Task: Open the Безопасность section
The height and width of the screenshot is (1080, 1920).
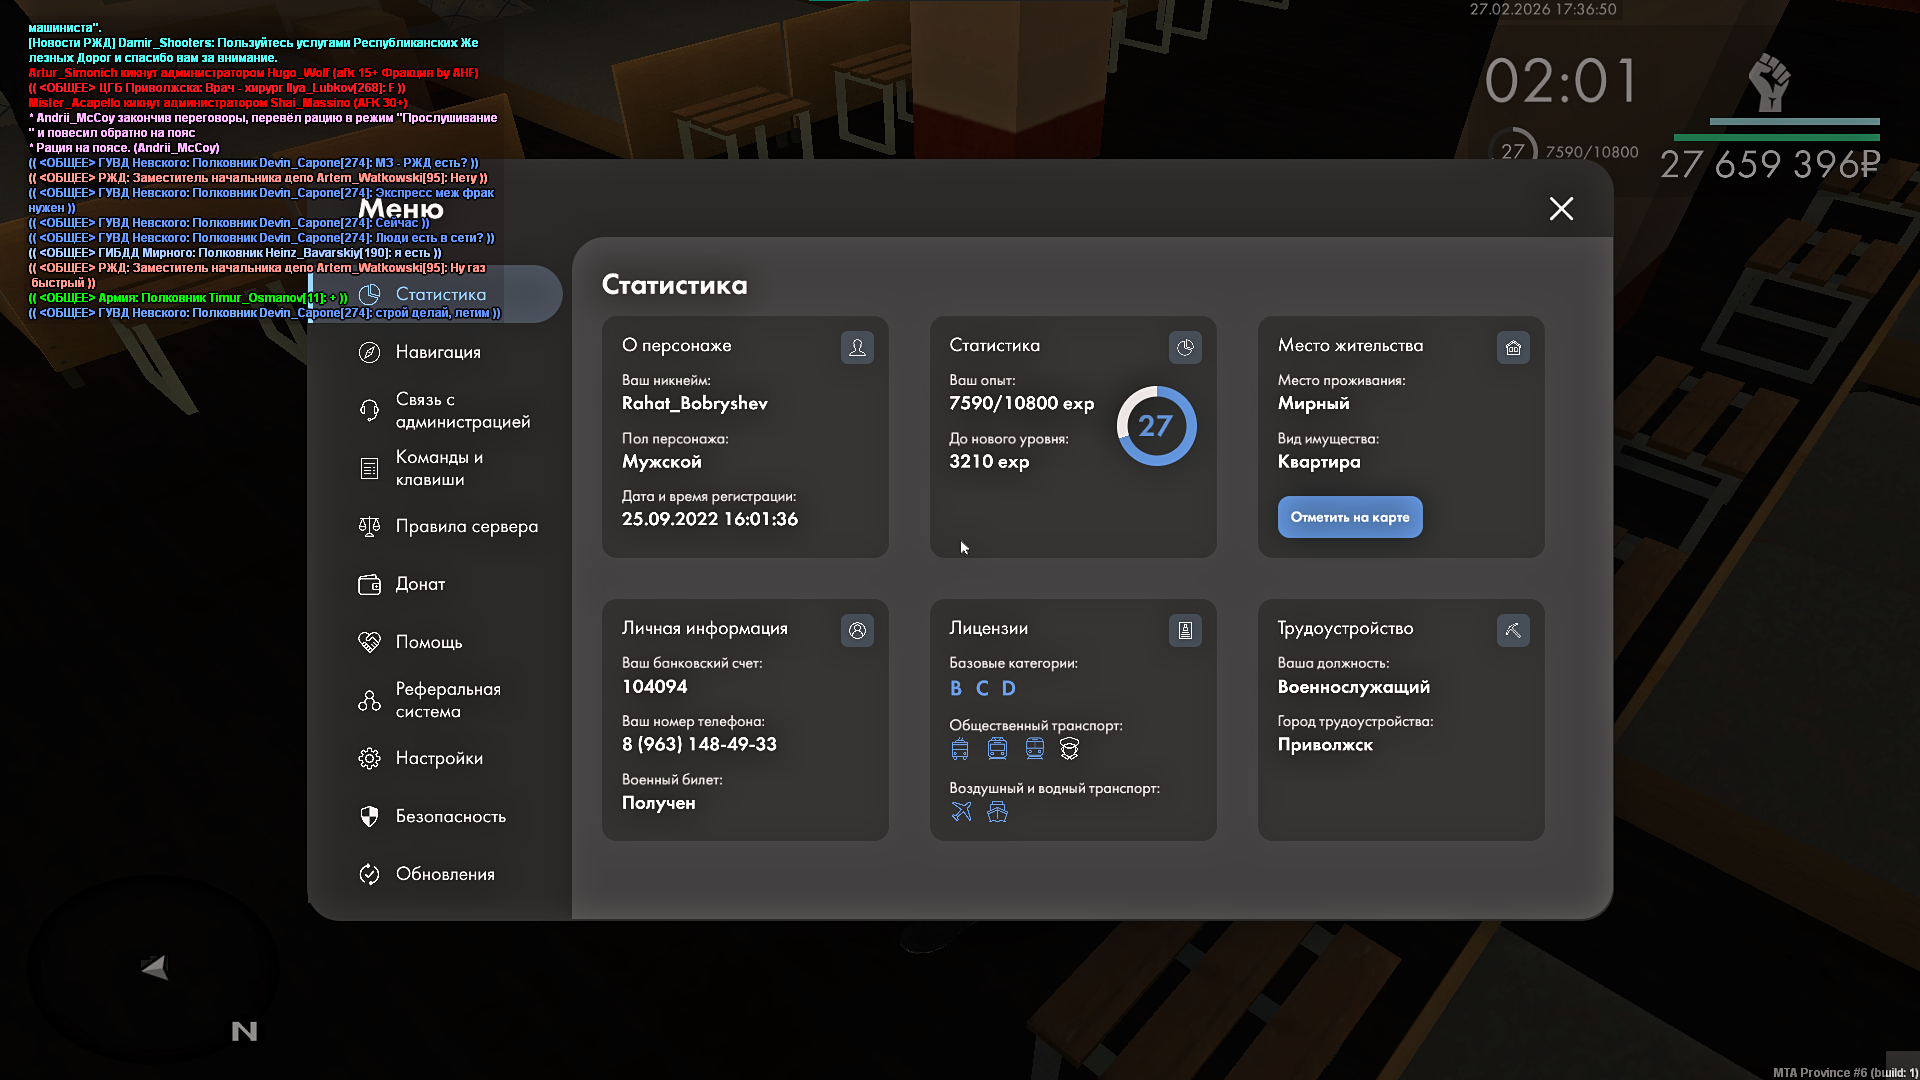Action: 450,816
